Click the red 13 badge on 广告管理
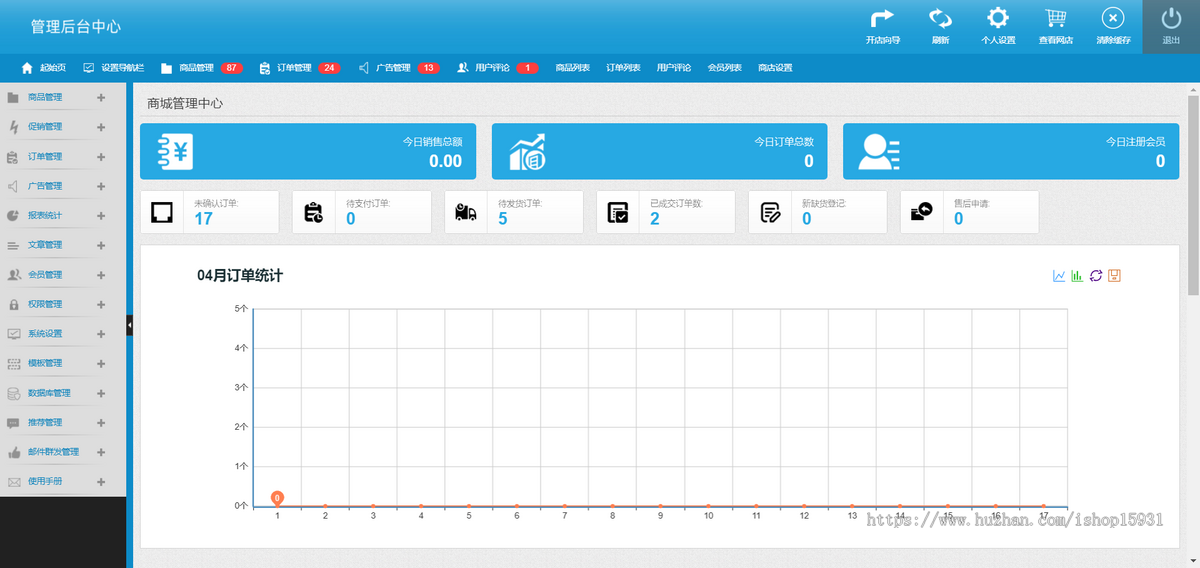1200x568 pixels. click(x=428, y=68)
